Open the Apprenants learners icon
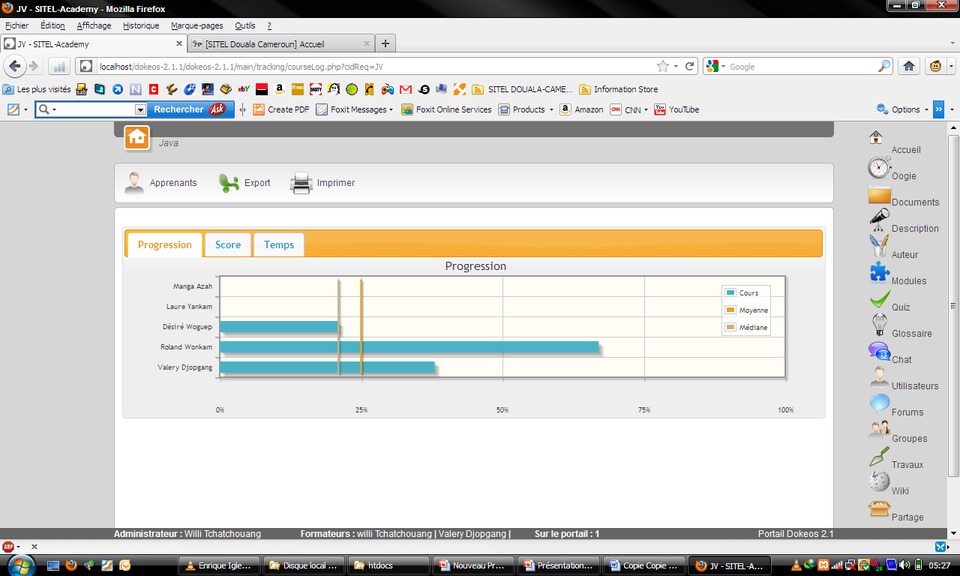Image resolution: width=960 pixels, height=576 pixels. pyautogui.click(x=134, y=183)
